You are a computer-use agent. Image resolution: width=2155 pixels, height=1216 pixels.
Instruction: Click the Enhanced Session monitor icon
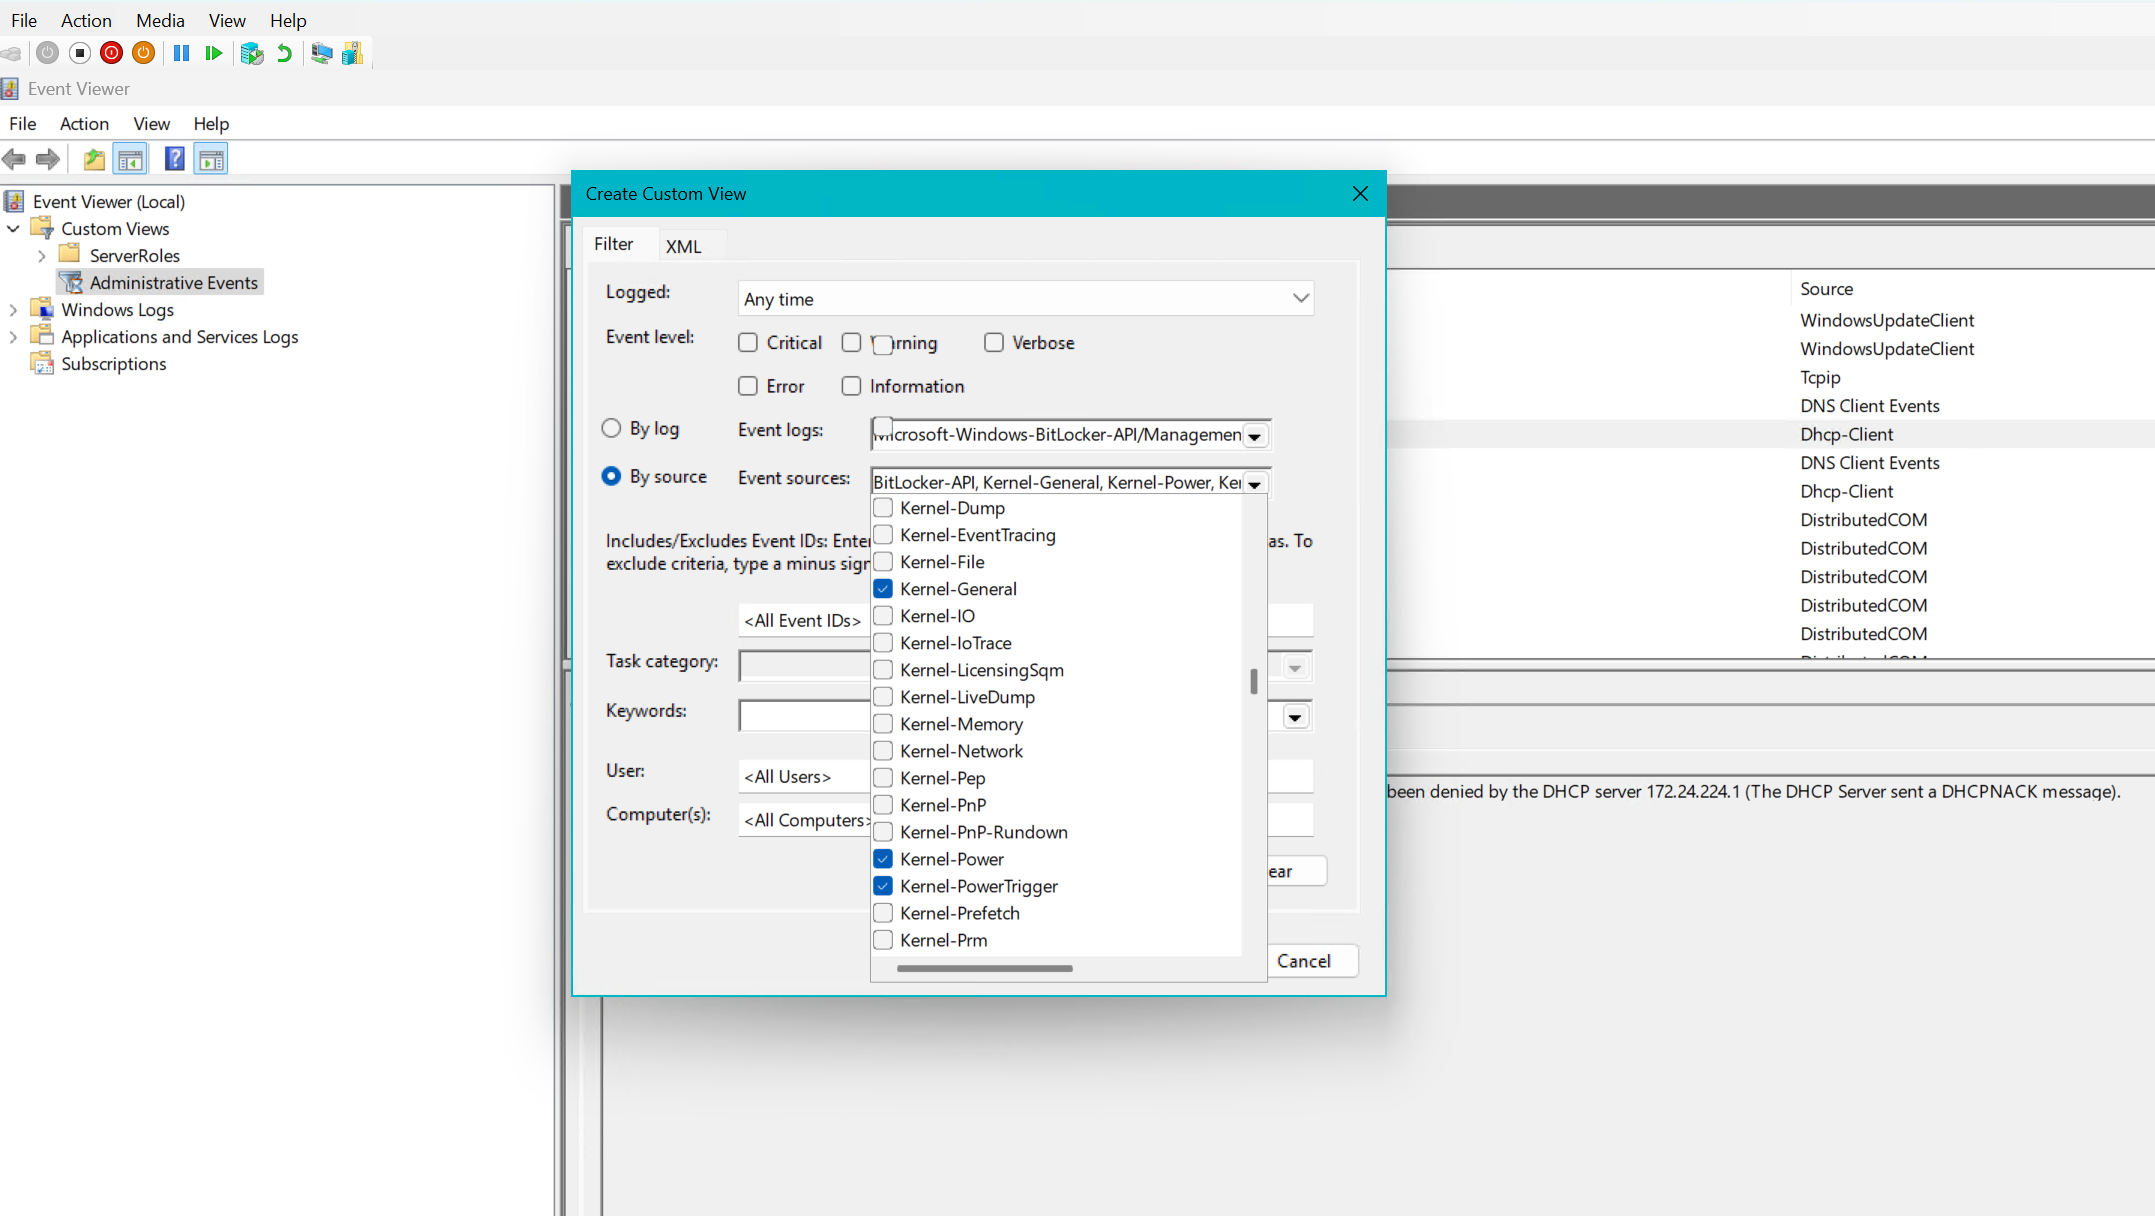[321, 53]
